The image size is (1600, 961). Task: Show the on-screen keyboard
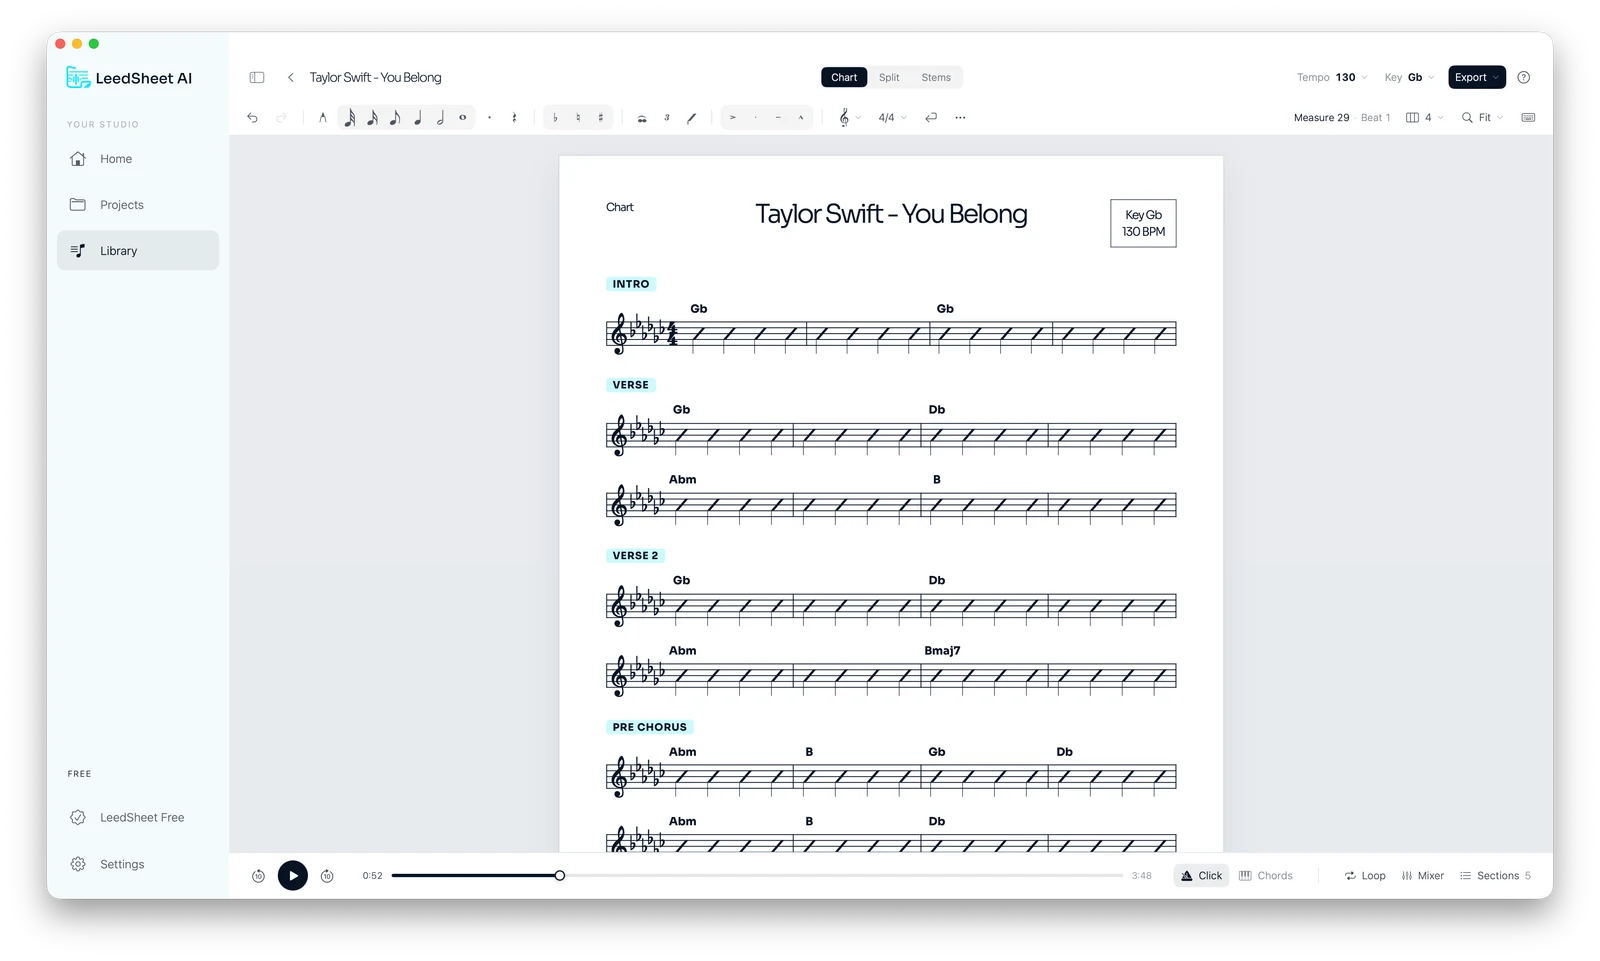tap(1528, 118)
